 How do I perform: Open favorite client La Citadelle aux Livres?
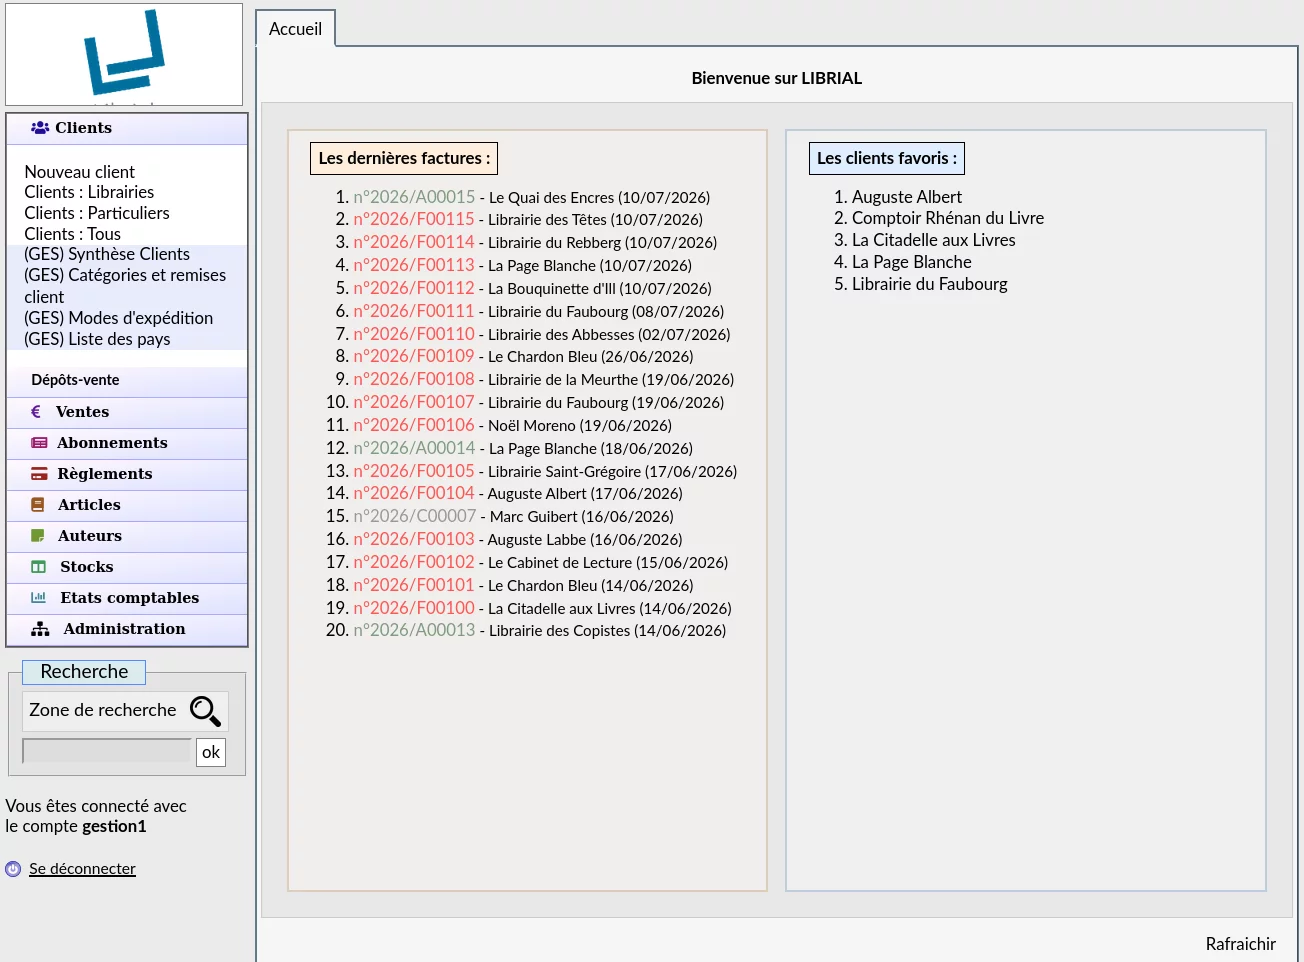pyautogui.click(x=934, y=240)
